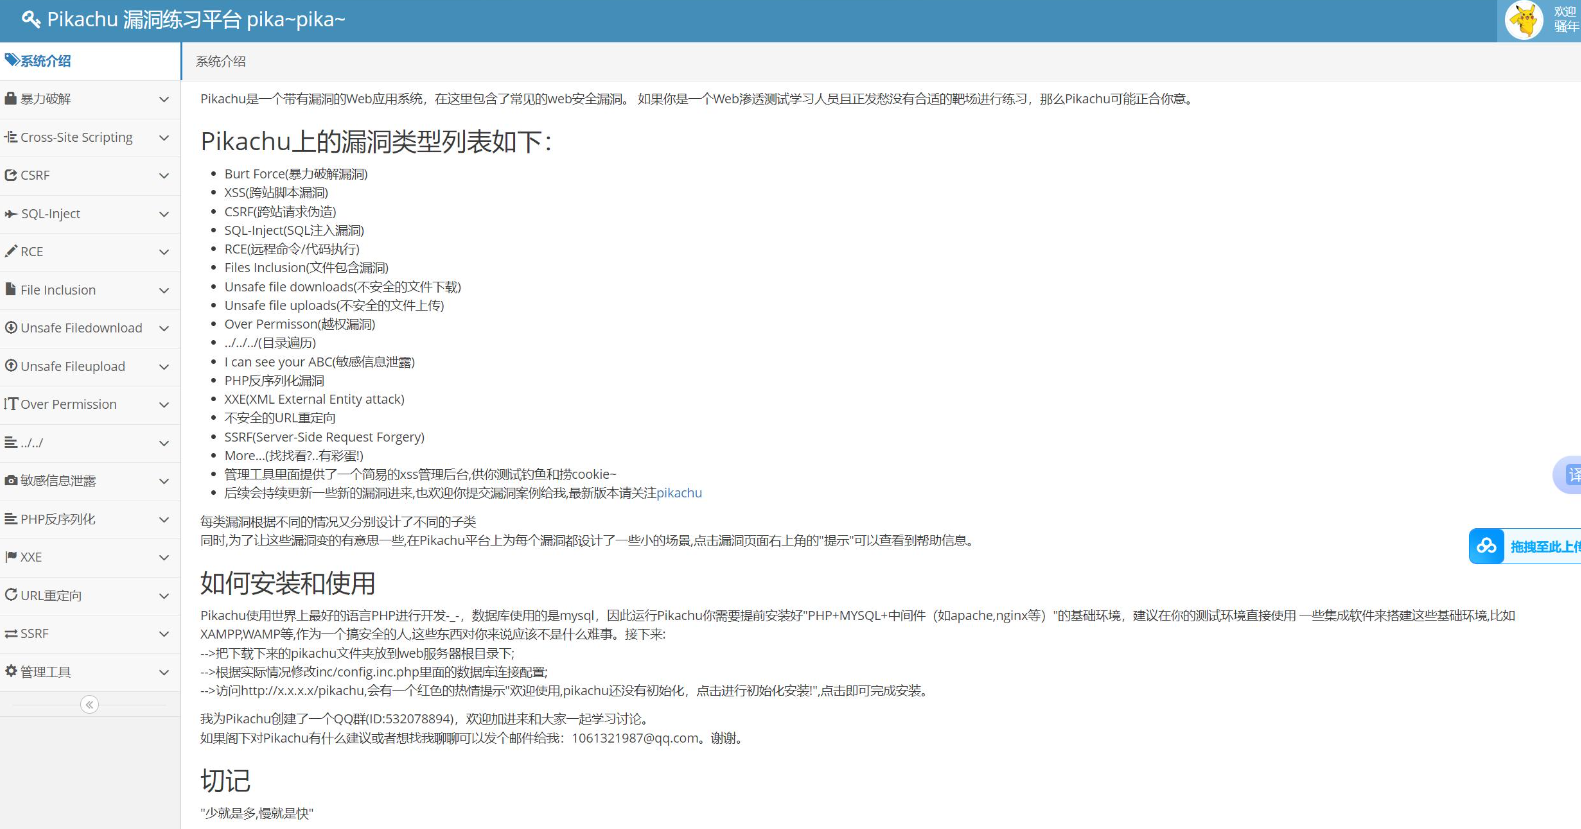The height and width of the screenshot is (829, 1581).
Task: Expand the SQL-Inject chevron arrow
Action: click(x=164, y=214)
